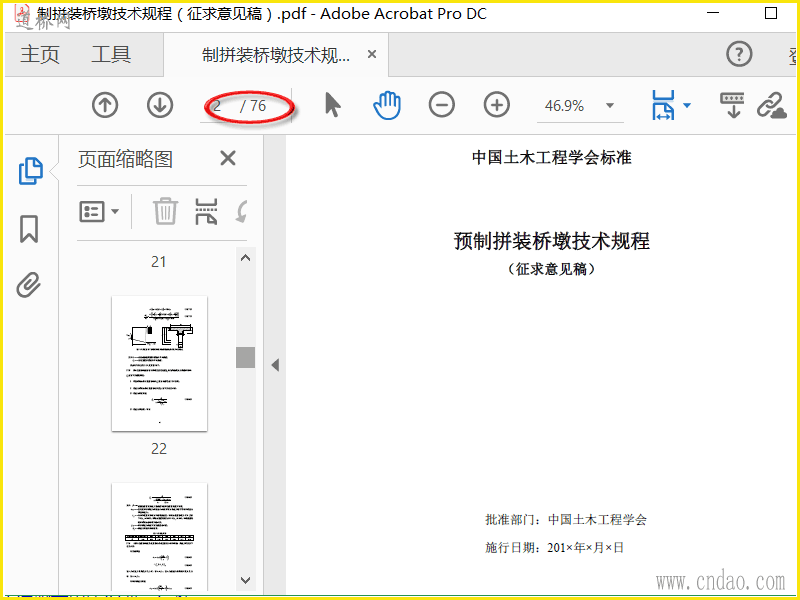800x600 pixels.
Task: Switch to the 主页 tab
Action: click(x=40, y=55)
